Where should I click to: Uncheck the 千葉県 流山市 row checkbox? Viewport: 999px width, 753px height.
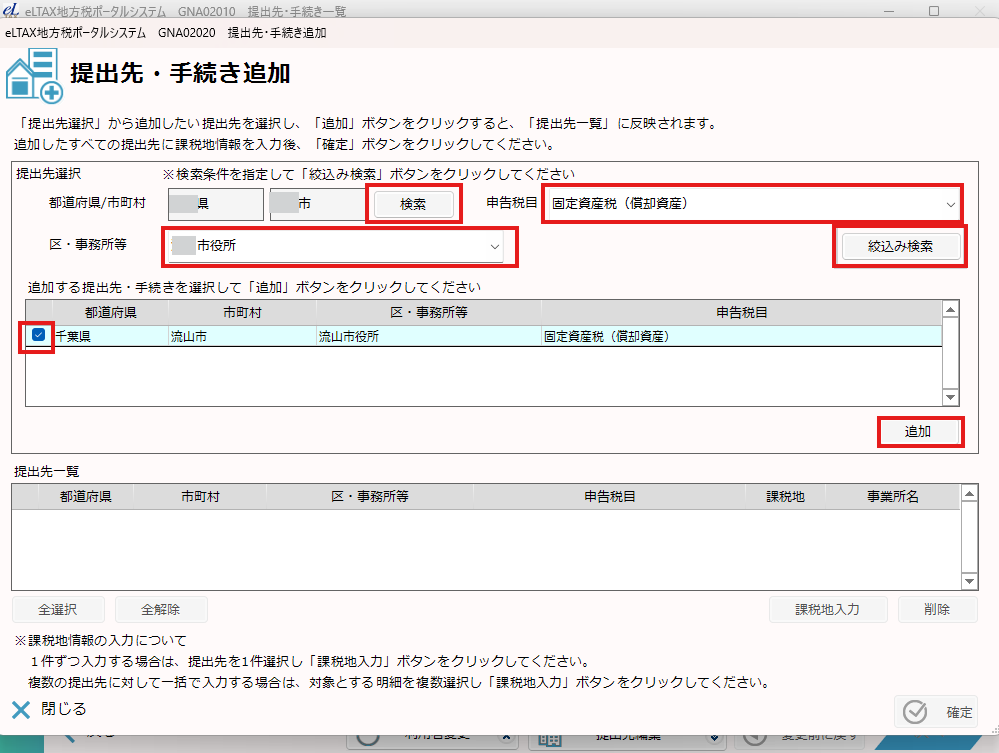pyautogui.click(x=39, y=336)
